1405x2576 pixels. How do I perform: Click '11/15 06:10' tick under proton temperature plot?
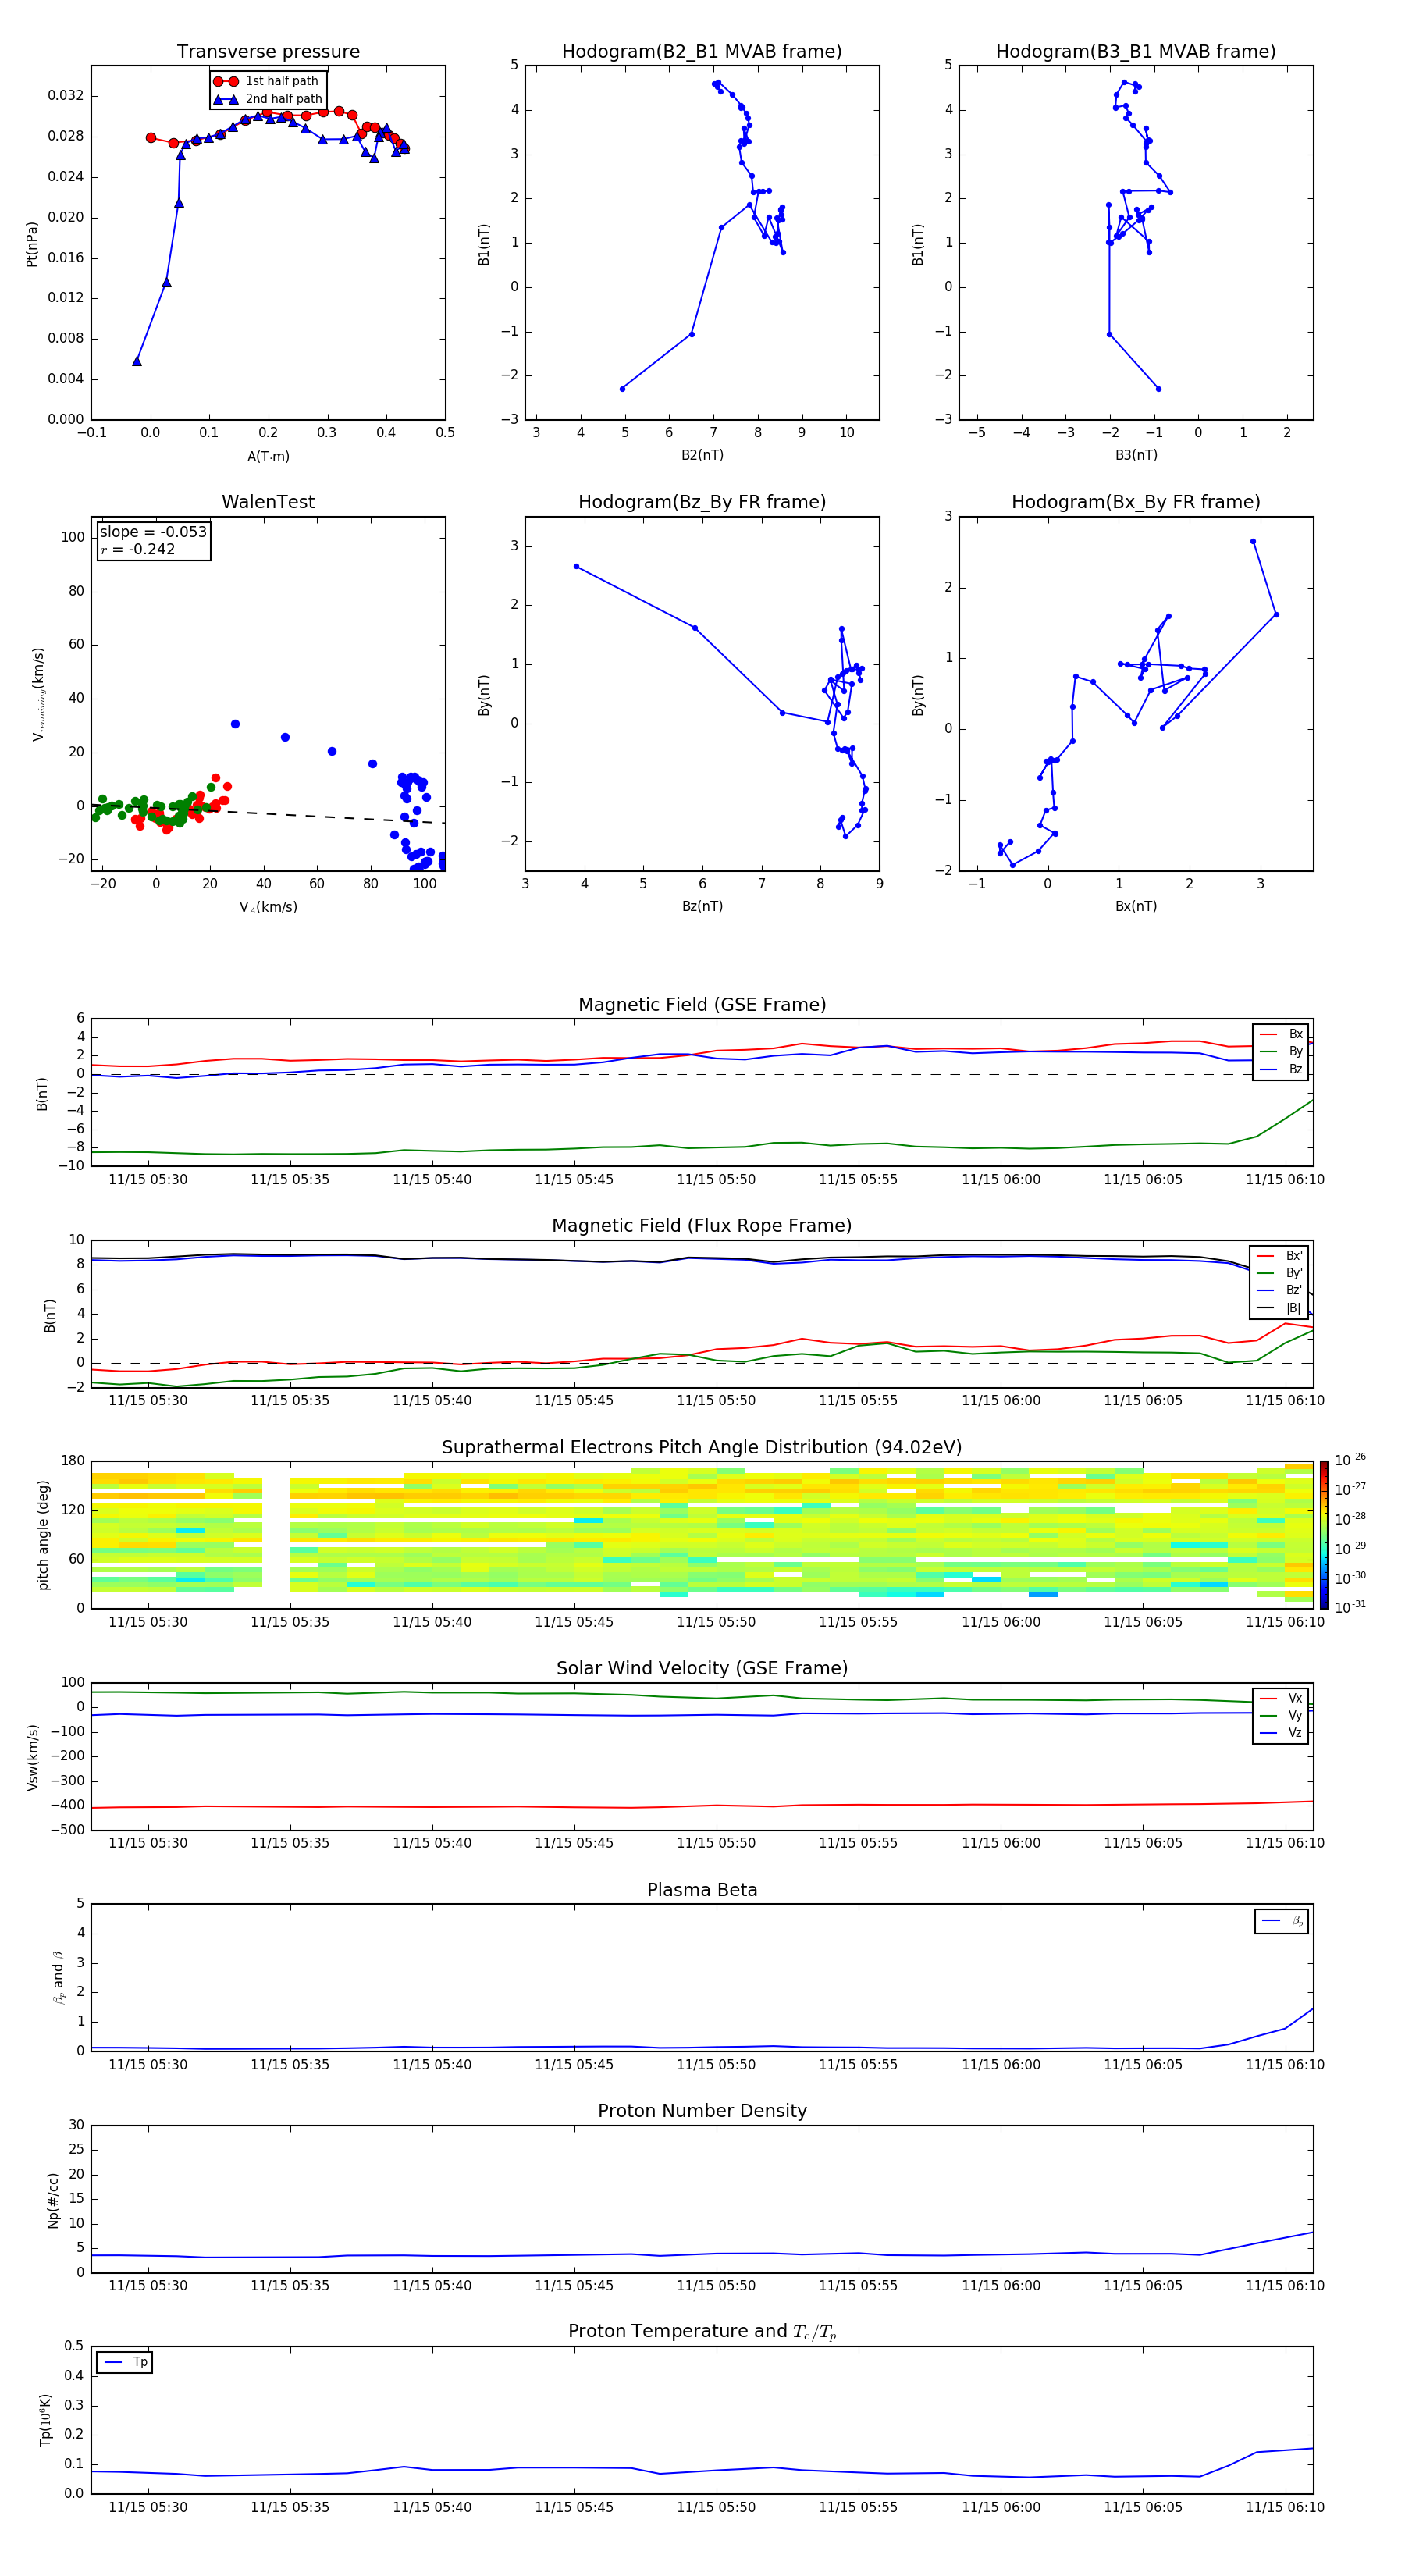coord(1285,2507)
